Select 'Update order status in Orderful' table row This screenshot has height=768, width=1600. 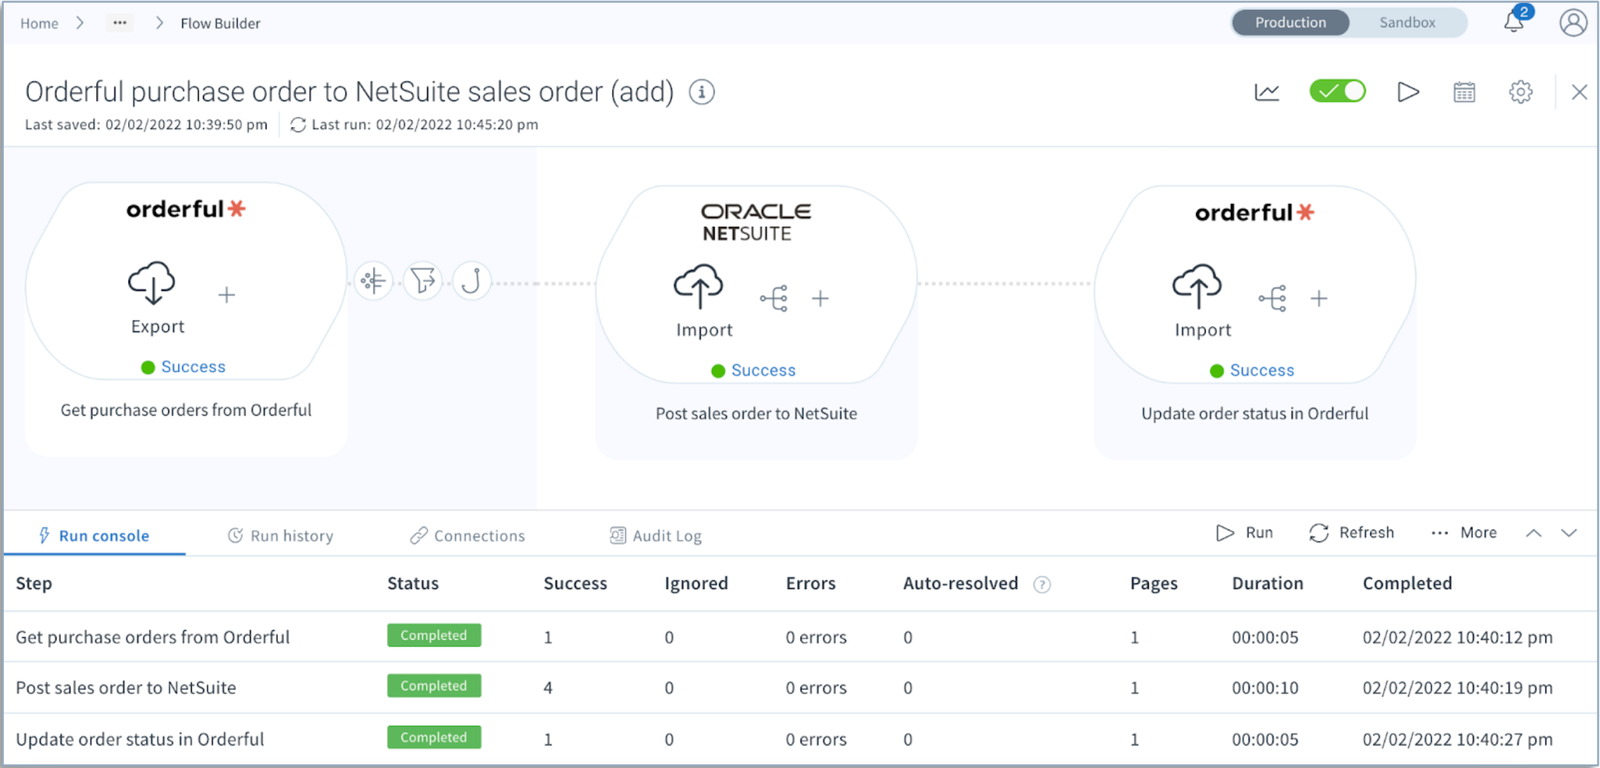pyautogui.click(x=800, y=740)
